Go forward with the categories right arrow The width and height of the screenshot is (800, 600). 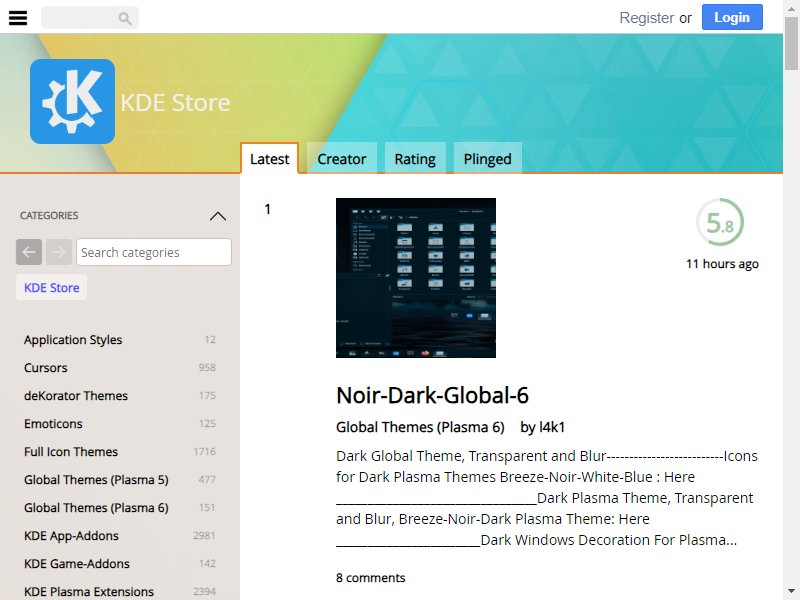59,252
